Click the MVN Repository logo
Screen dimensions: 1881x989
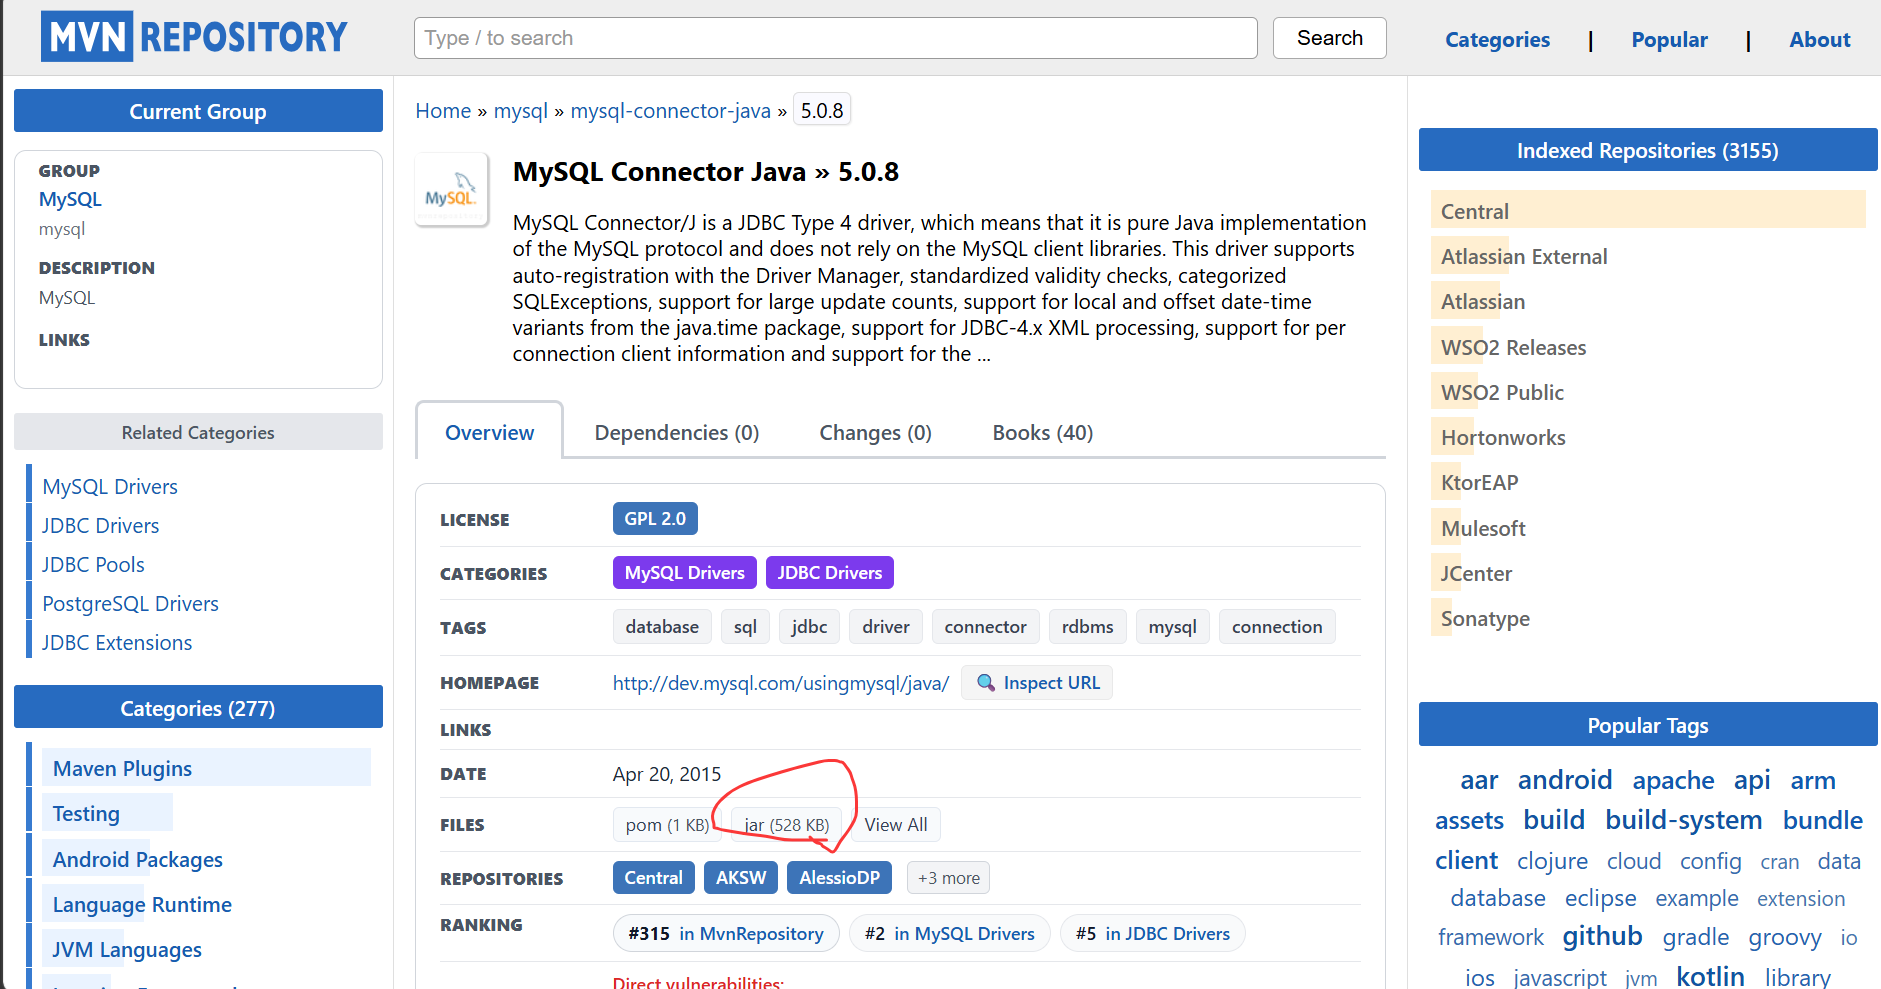194,37
